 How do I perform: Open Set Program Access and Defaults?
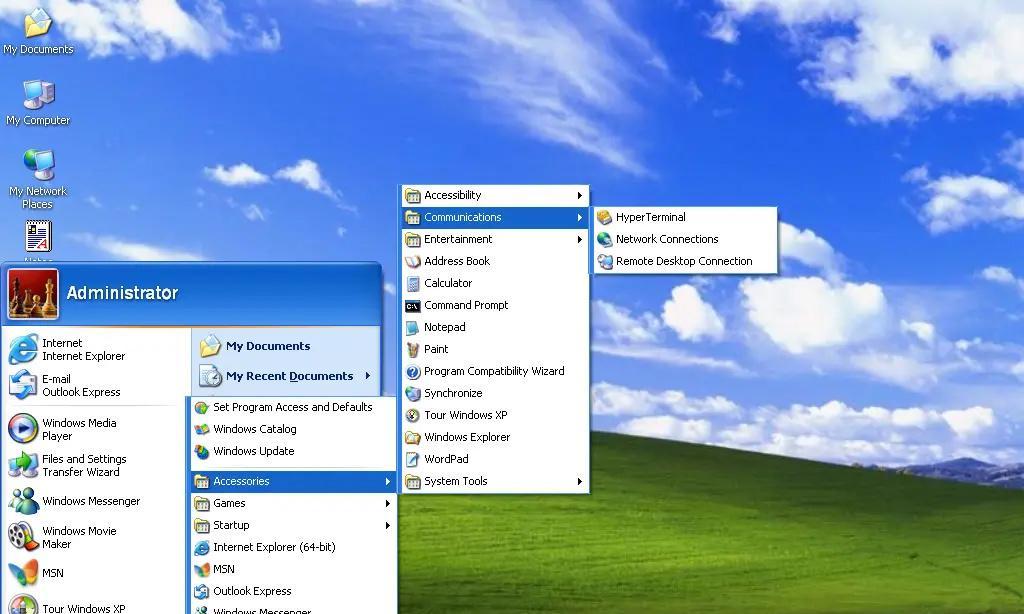pos(293,407)
